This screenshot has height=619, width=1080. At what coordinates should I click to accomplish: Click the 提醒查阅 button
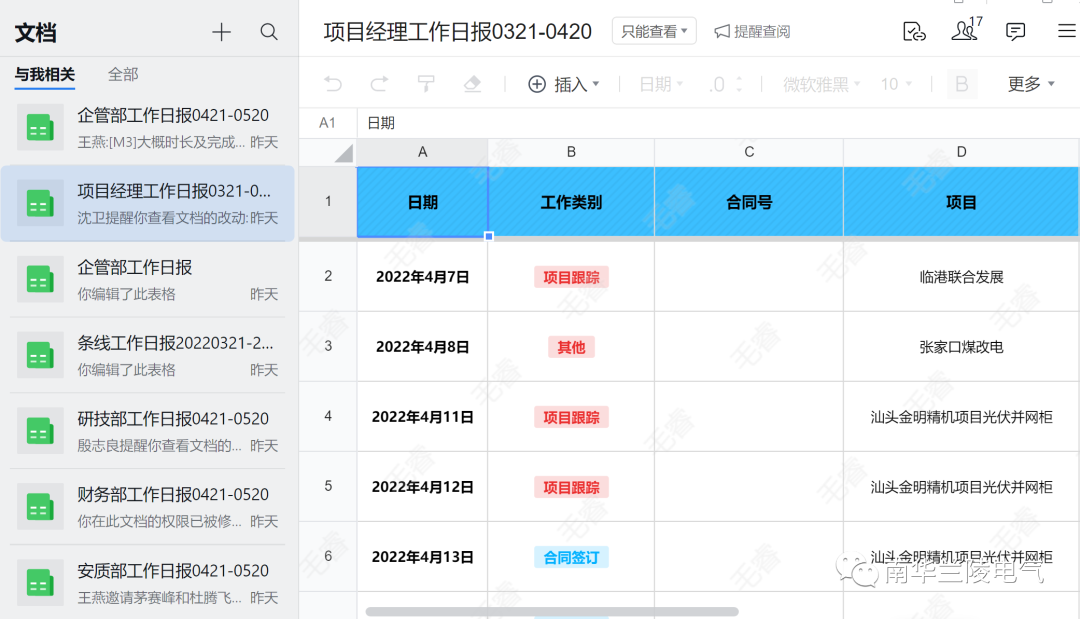click(x=752, y=32)
